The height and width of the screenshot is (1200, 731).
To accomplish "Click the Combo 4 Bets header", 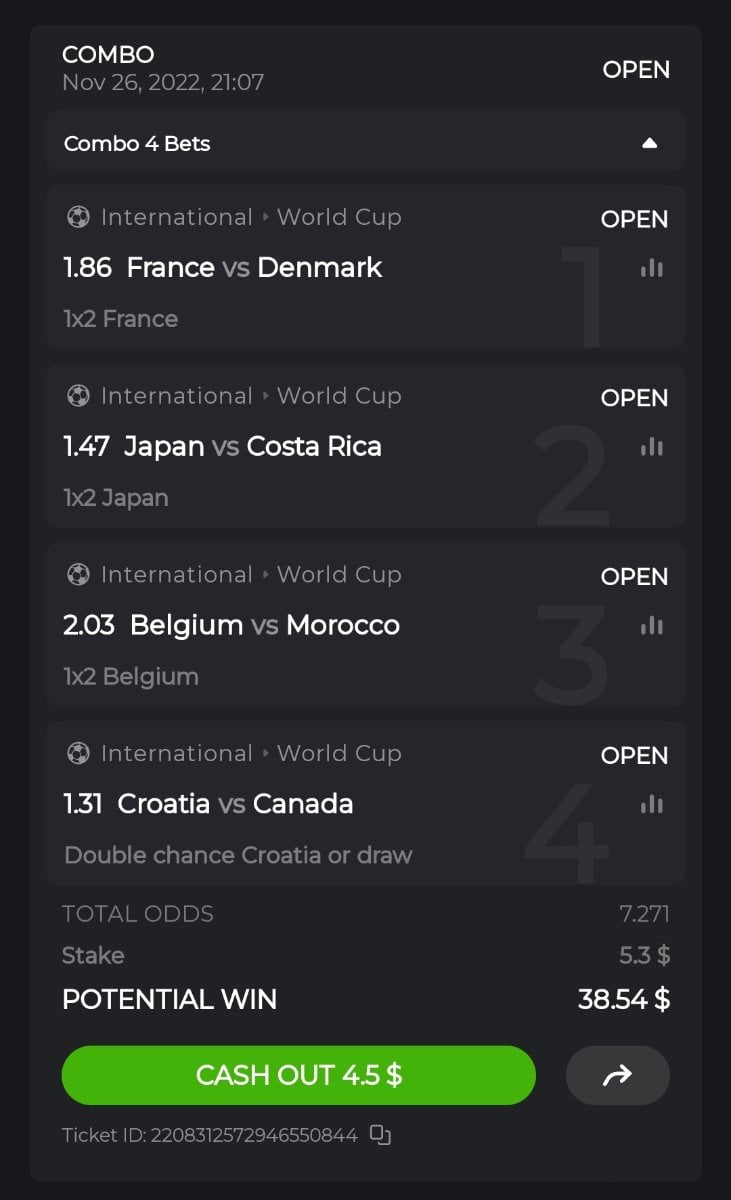I will 137,143.
